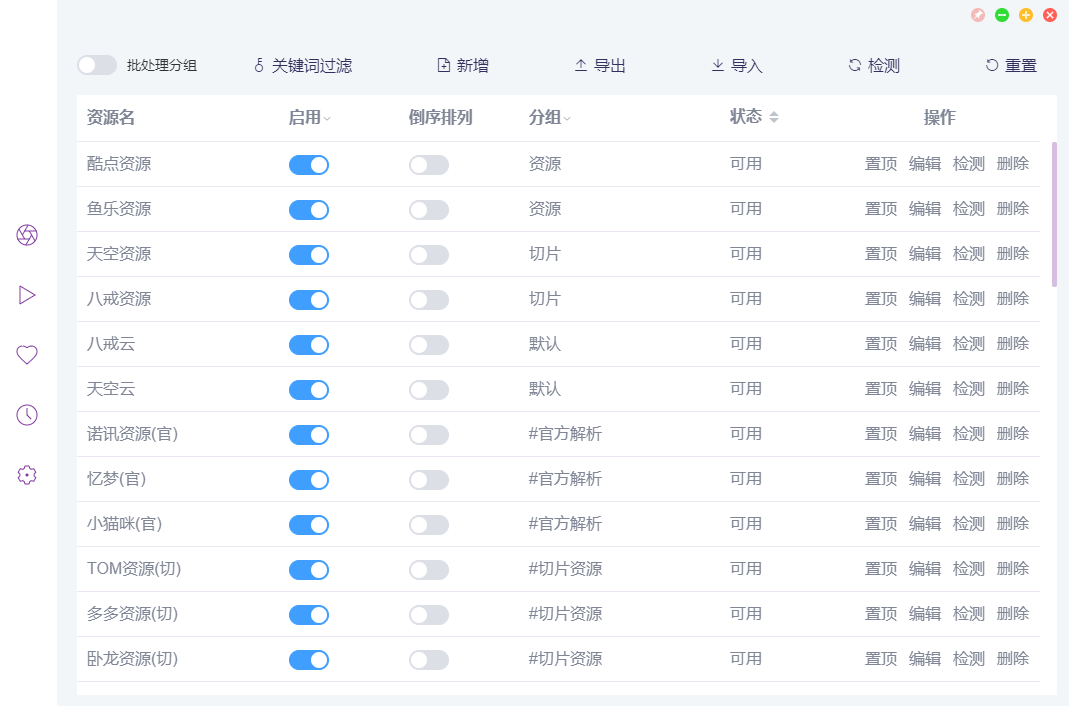
Task: Click 置顶 for 忆梦(官)
Action: pyautogui.click(x=881, y=479)
